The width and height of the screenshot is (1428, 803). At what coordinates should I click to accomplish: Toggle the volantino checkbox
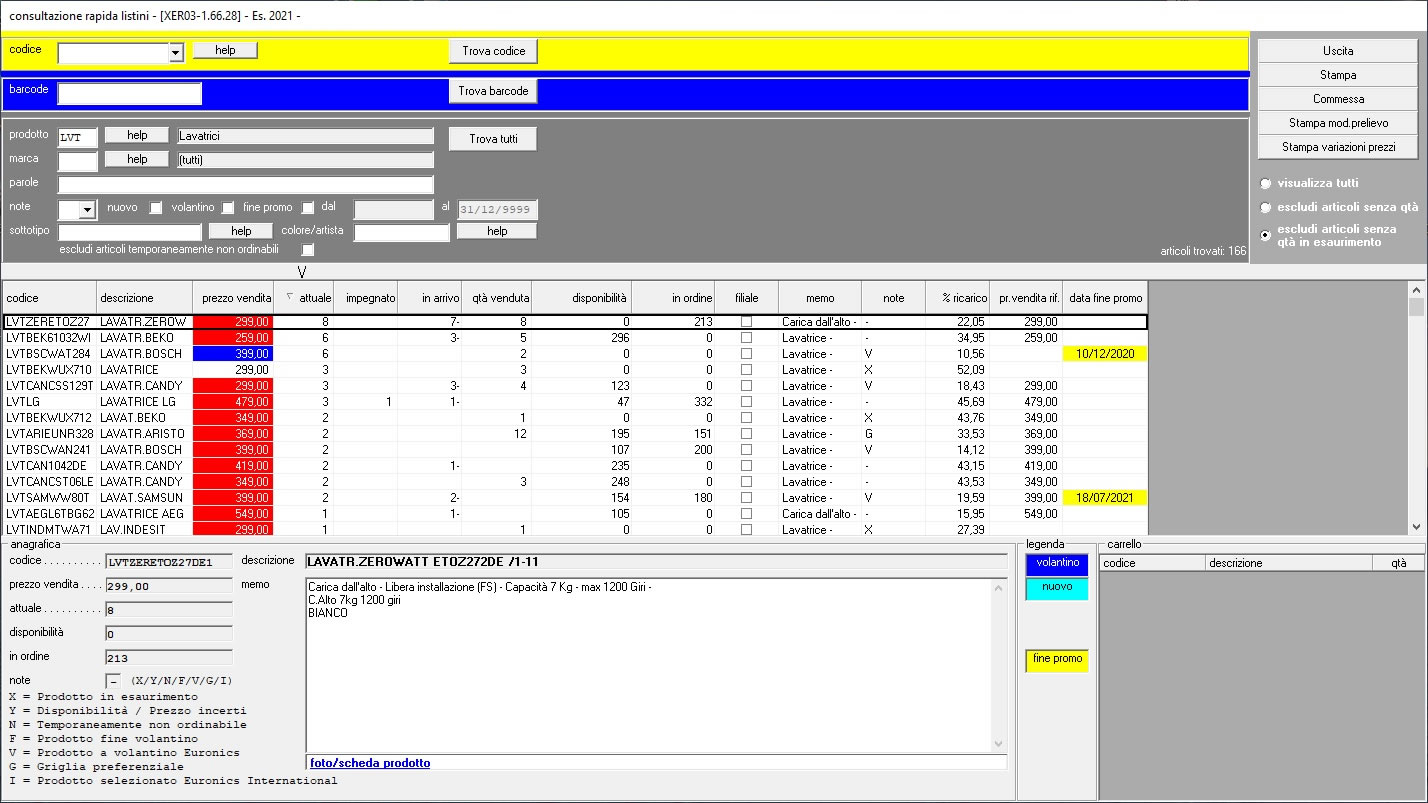click(228, 208)
